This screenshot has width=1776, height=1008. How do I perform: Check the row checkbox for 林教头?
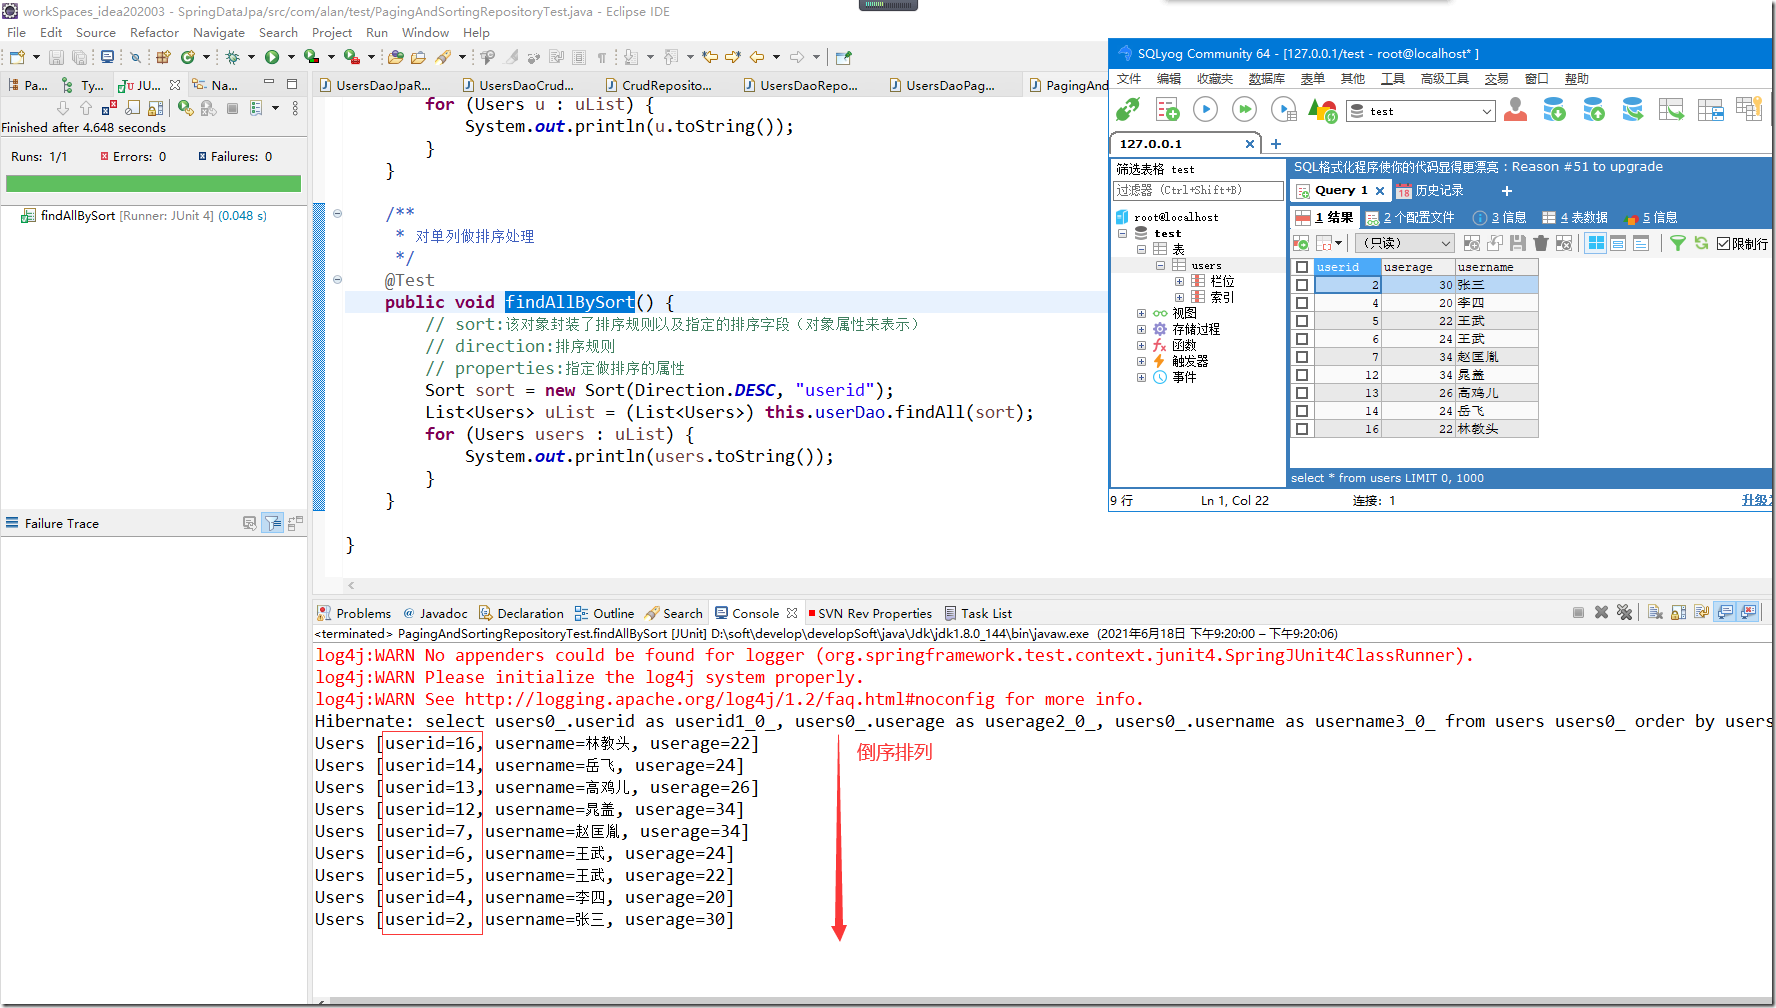coord(1301,429)
